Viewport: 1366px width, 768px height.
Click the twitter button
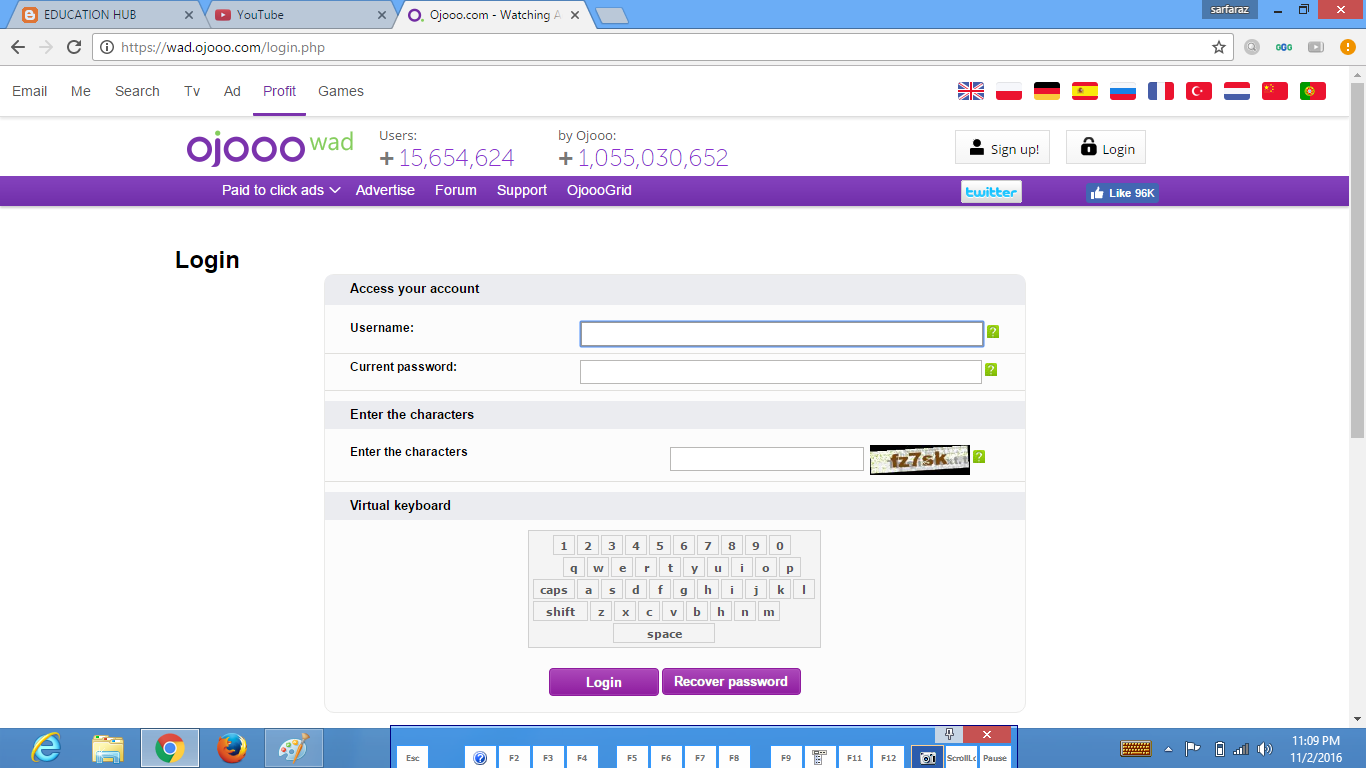click(991, 192)
